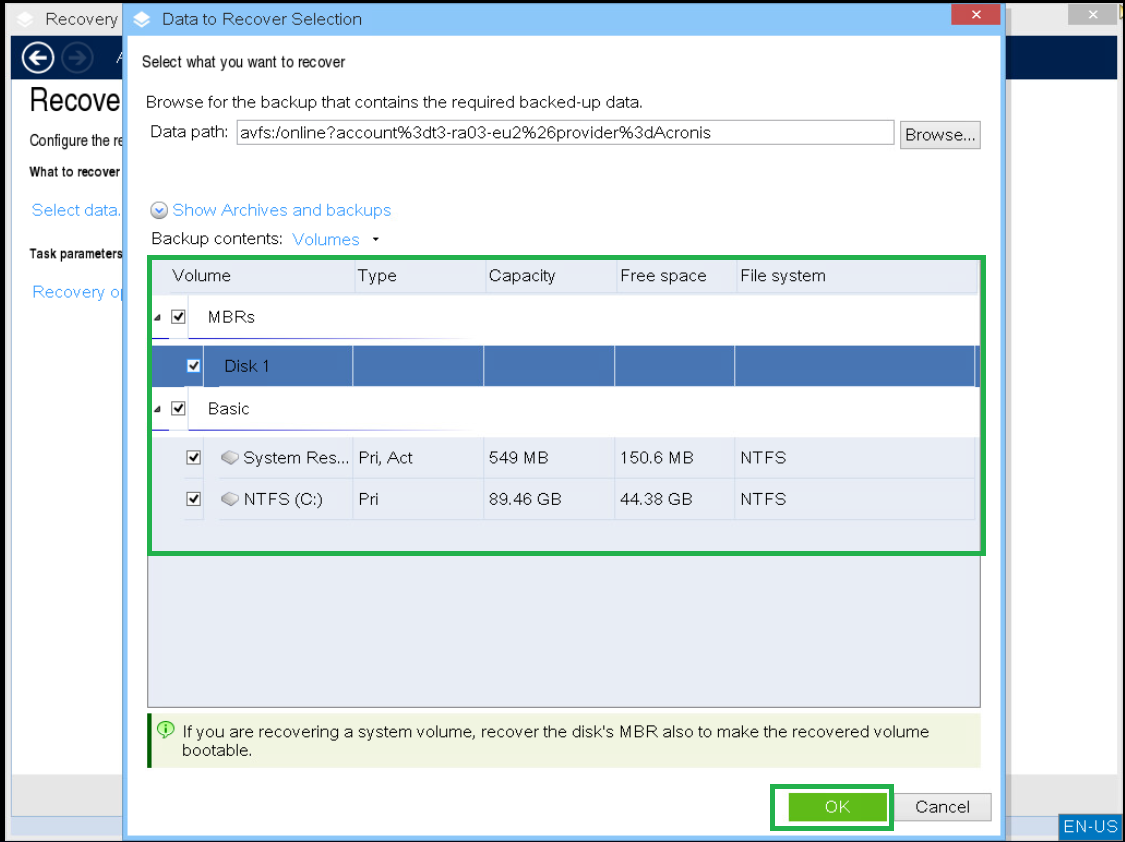Click the Show Archives and backups link
This screenshot has width=1125, height=842.
click(x=281, y=210)
